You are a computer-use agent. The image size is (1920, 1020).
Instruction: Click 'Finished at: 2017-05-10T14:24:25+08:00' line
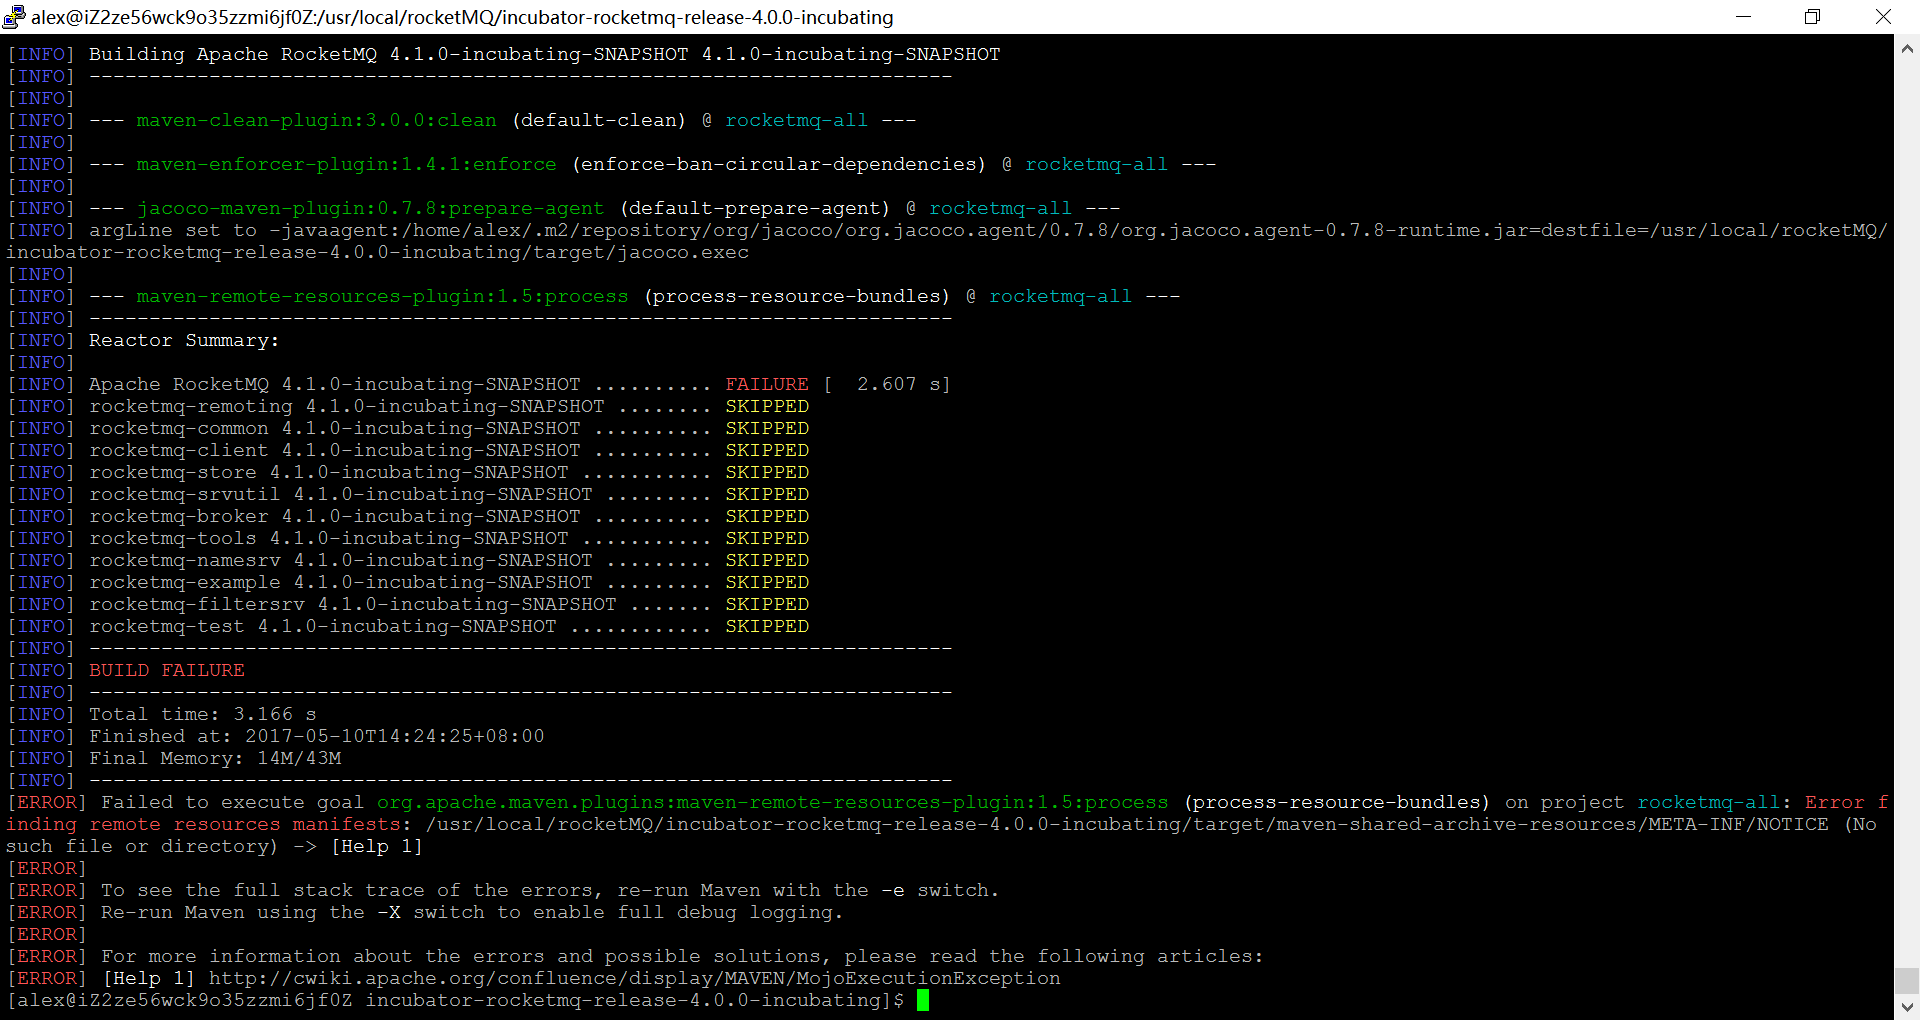coord(316,736)
